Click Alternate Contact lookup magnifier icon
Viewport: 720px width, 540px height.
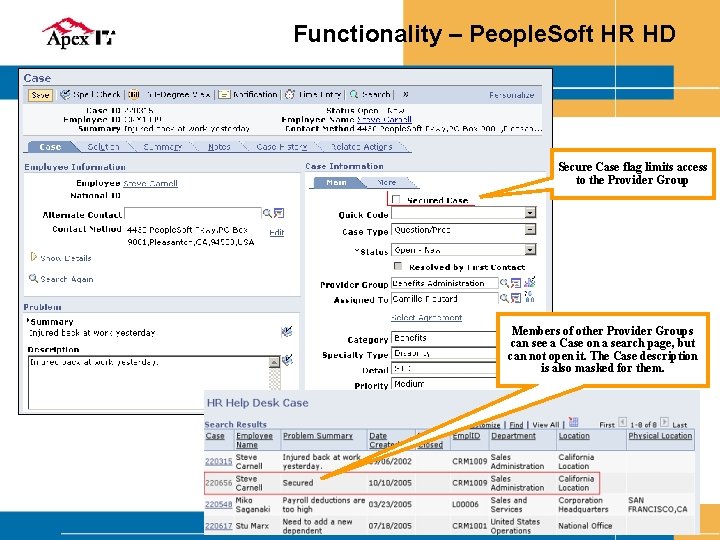tap(267, 213)
